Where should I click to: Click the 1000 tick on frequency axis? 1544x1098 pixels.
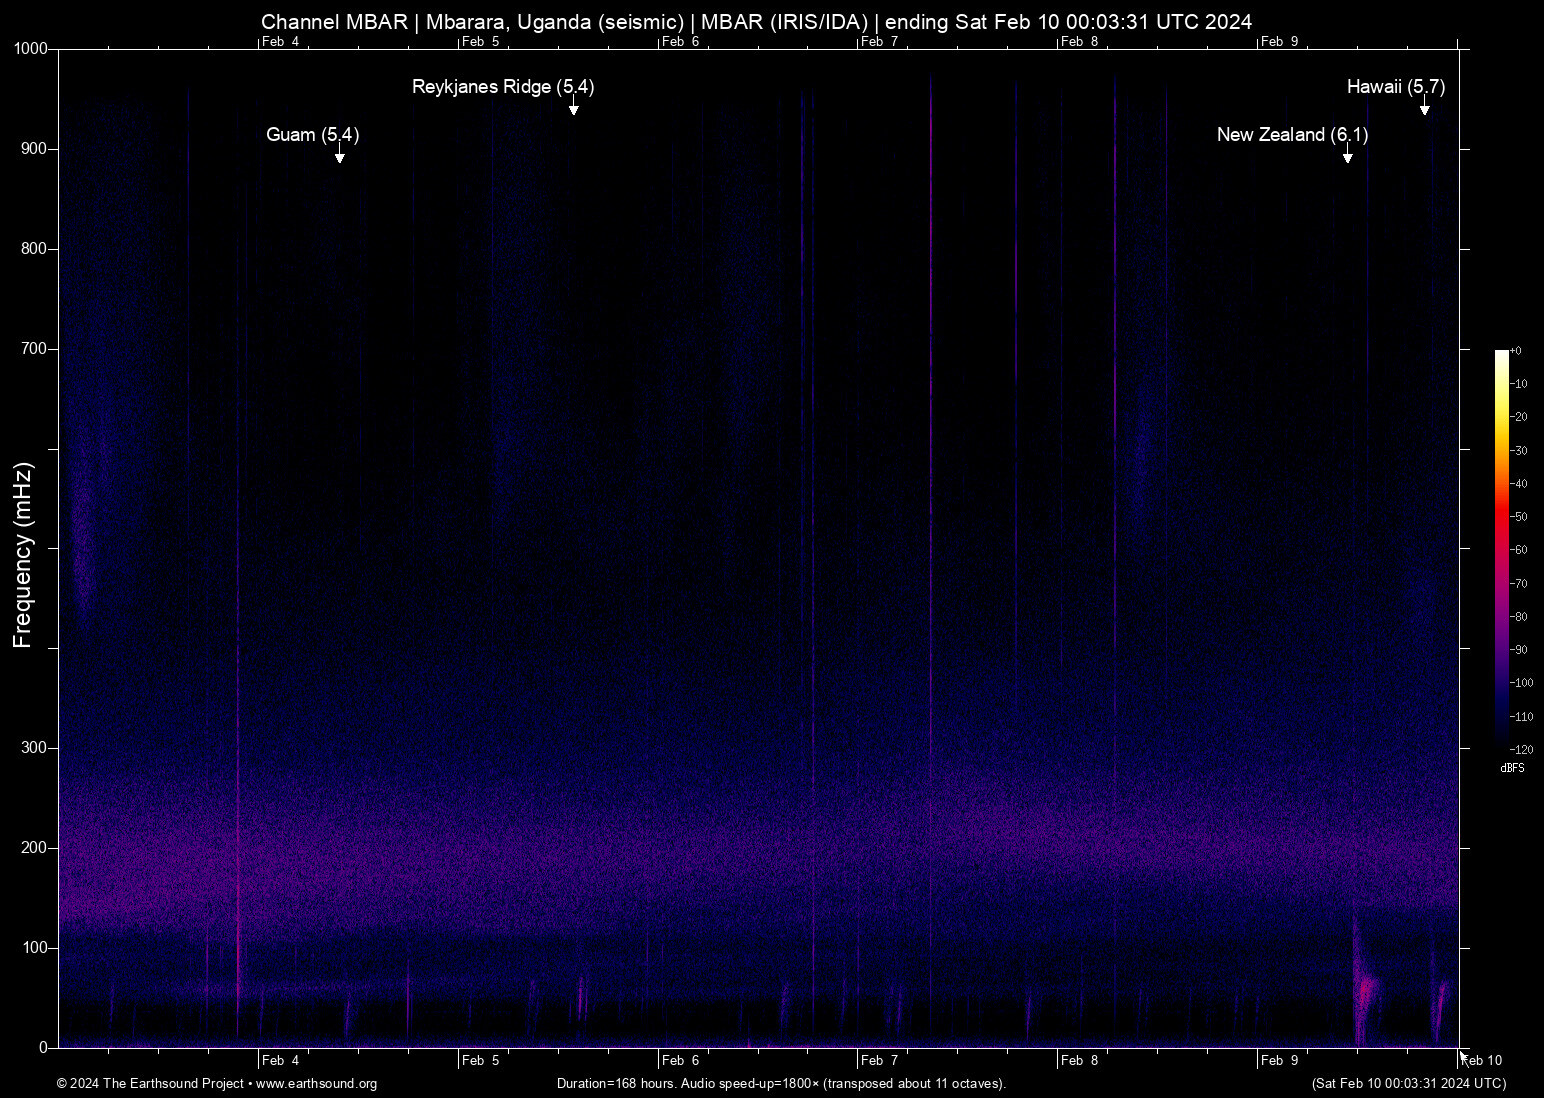(x=30, y=49)
